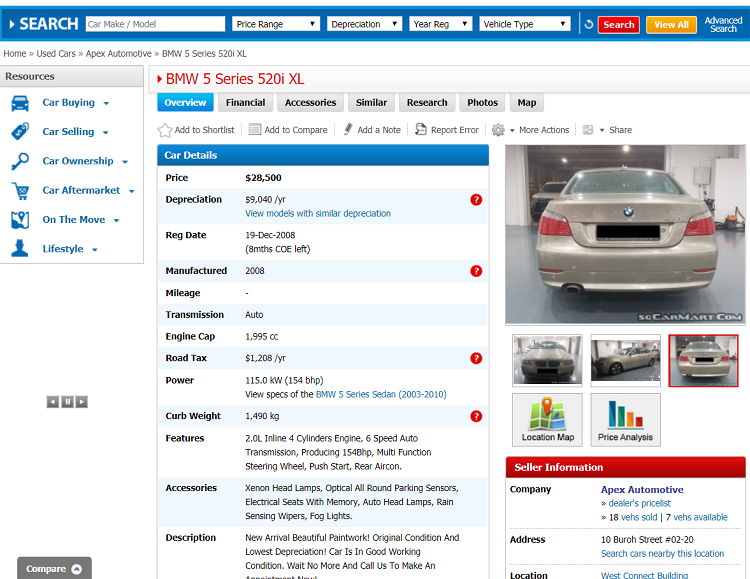
Task: Open the More Actions dropdown
Action: (539, 130)
